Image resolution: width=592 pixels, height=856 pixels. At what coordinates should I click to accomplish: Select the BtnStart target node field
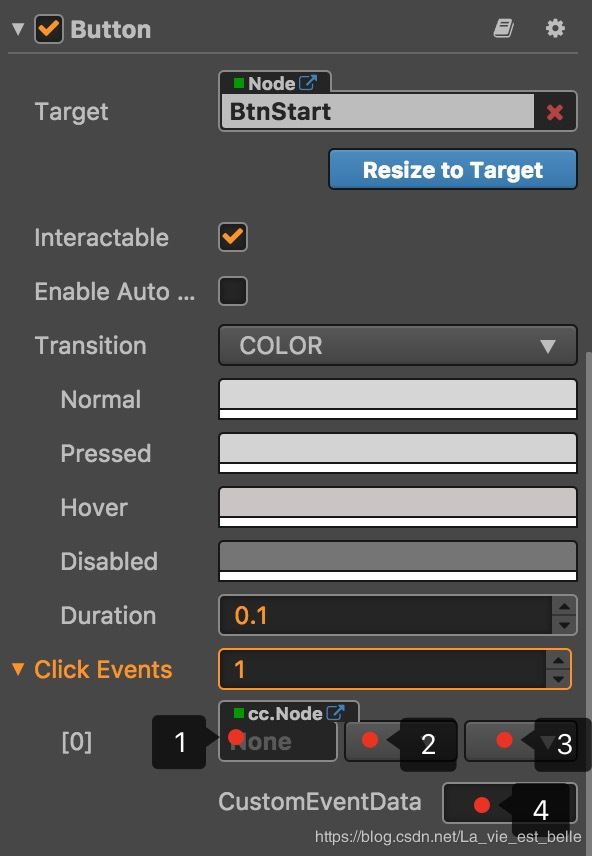coord(377,111)
